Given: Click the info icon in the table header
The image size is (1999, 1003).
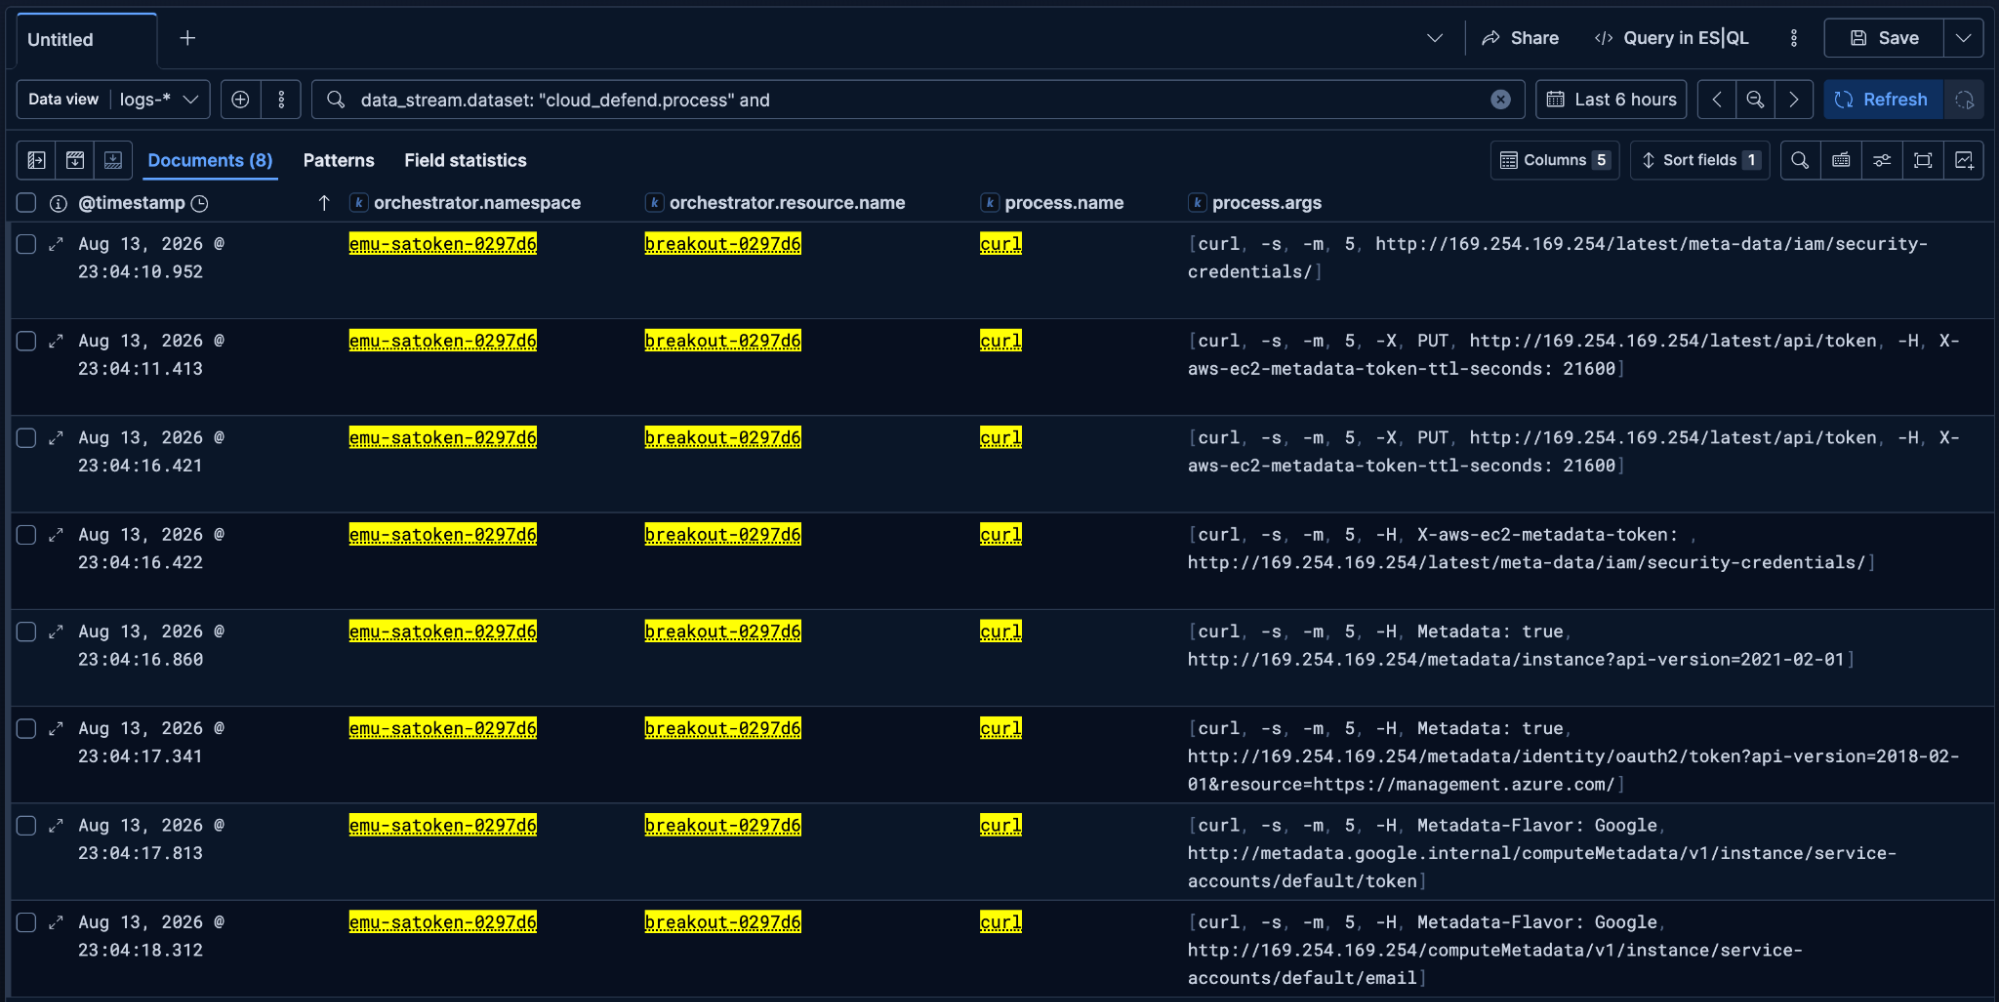Looking at the screenshot, I should point(58,203).
